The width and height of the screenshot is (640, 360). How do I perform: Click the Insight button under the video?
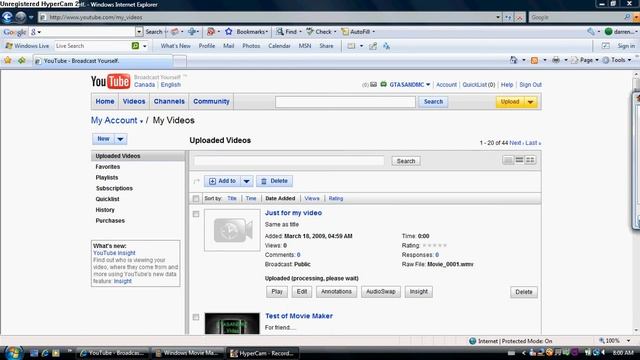pos(418,292)
